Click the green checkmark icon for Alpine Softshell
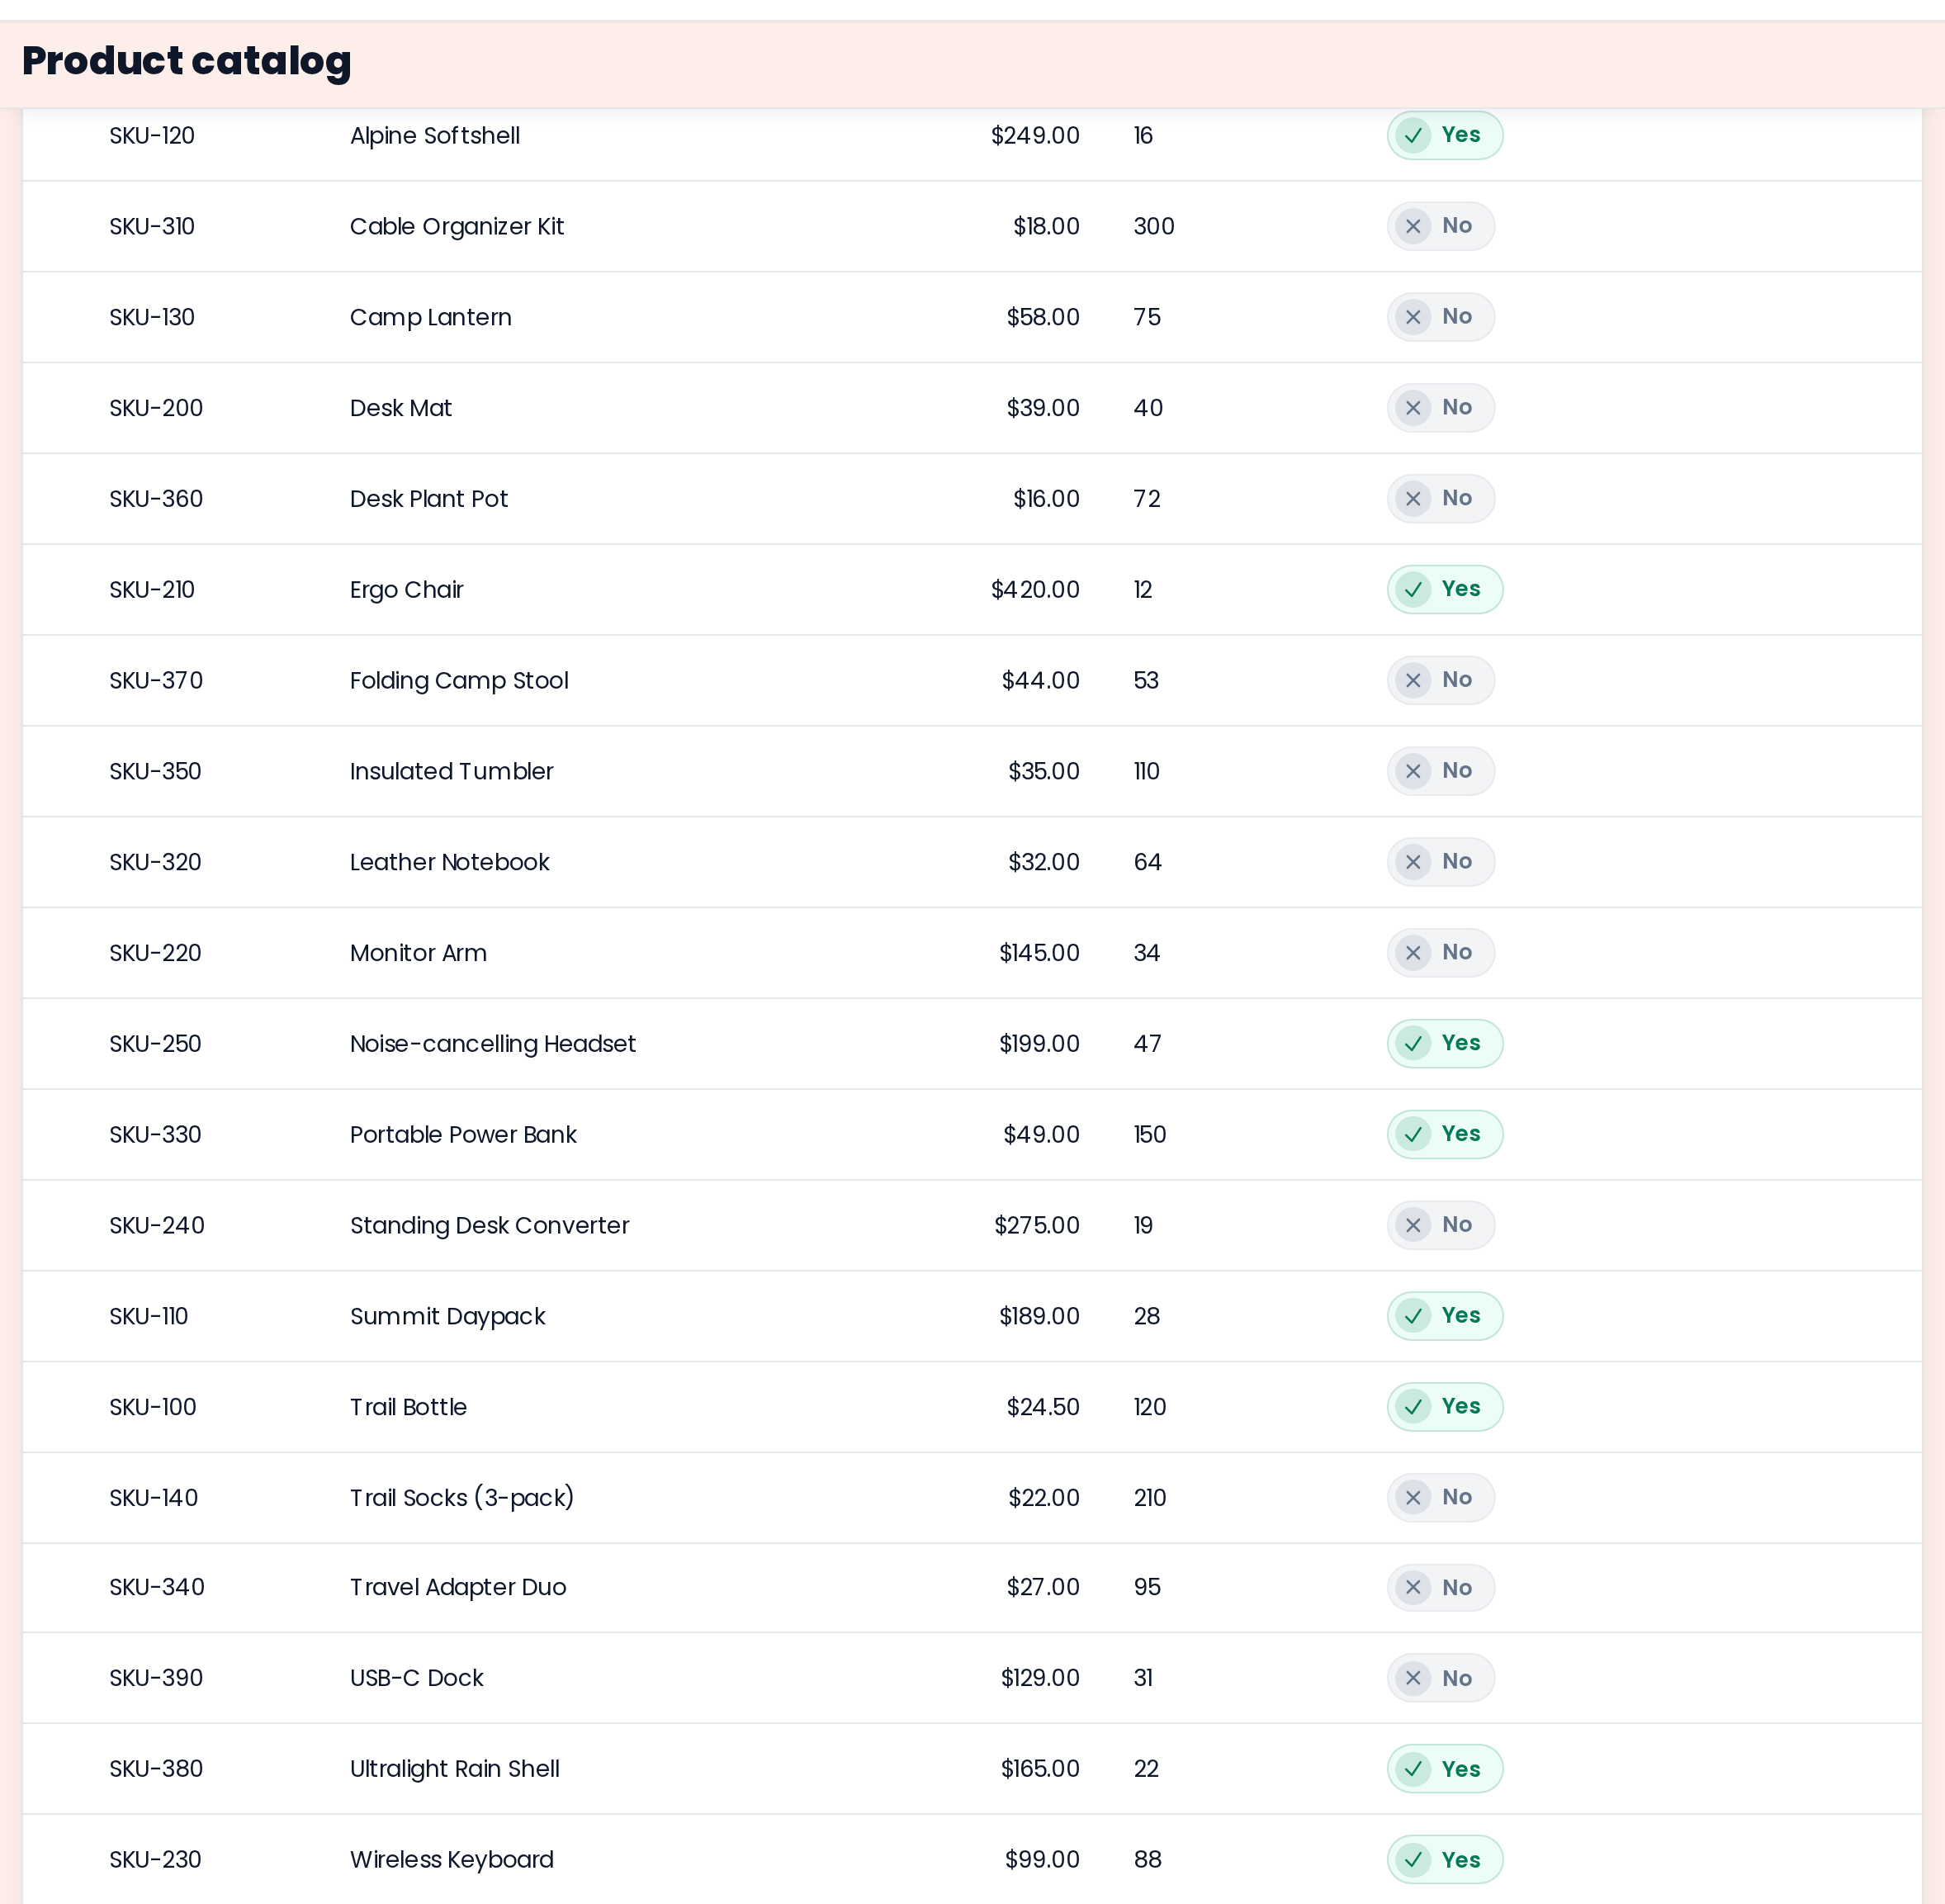 click(1413, 135)
